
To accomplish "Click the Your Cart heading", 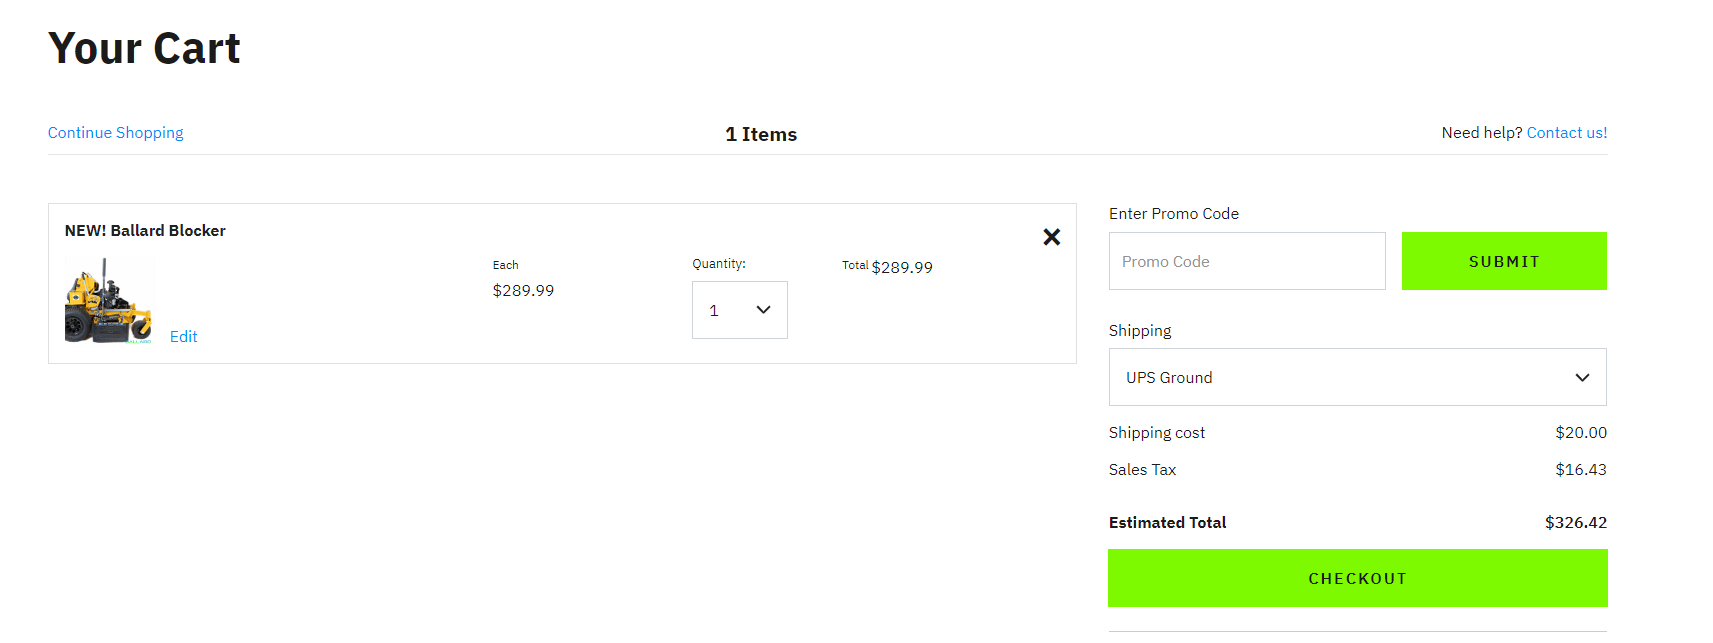I will coord(144,48).
